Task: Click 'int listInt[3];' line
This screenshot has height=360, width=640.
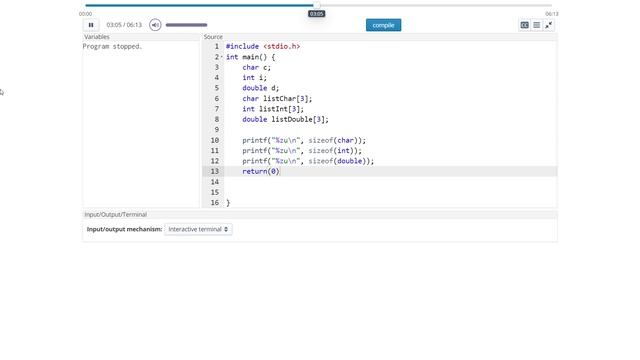Action: [x=273, y=109]
